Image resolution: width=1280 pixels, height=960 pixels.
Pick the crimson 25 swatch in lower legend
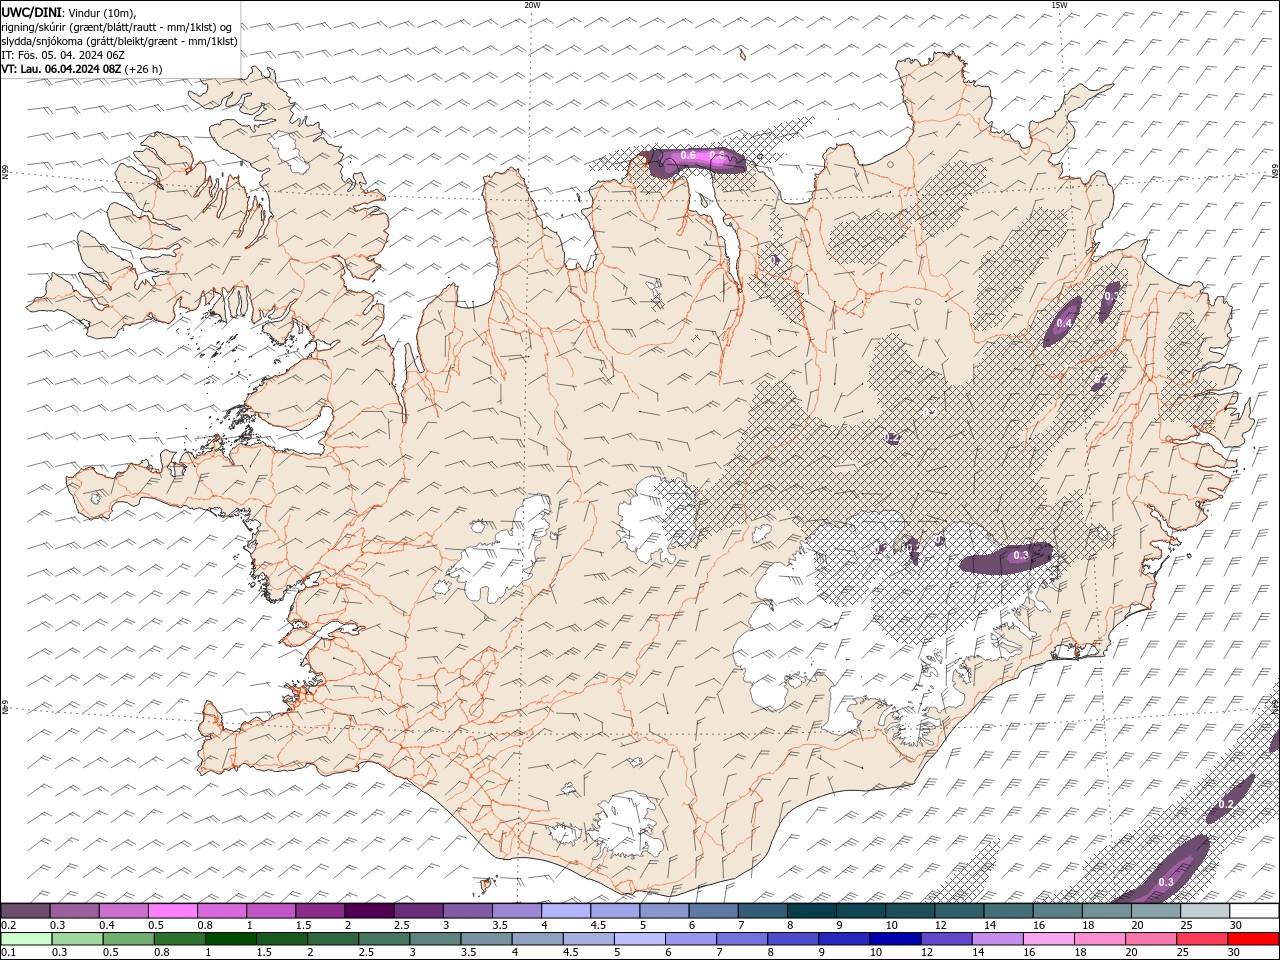click(x=1202, y=938)
